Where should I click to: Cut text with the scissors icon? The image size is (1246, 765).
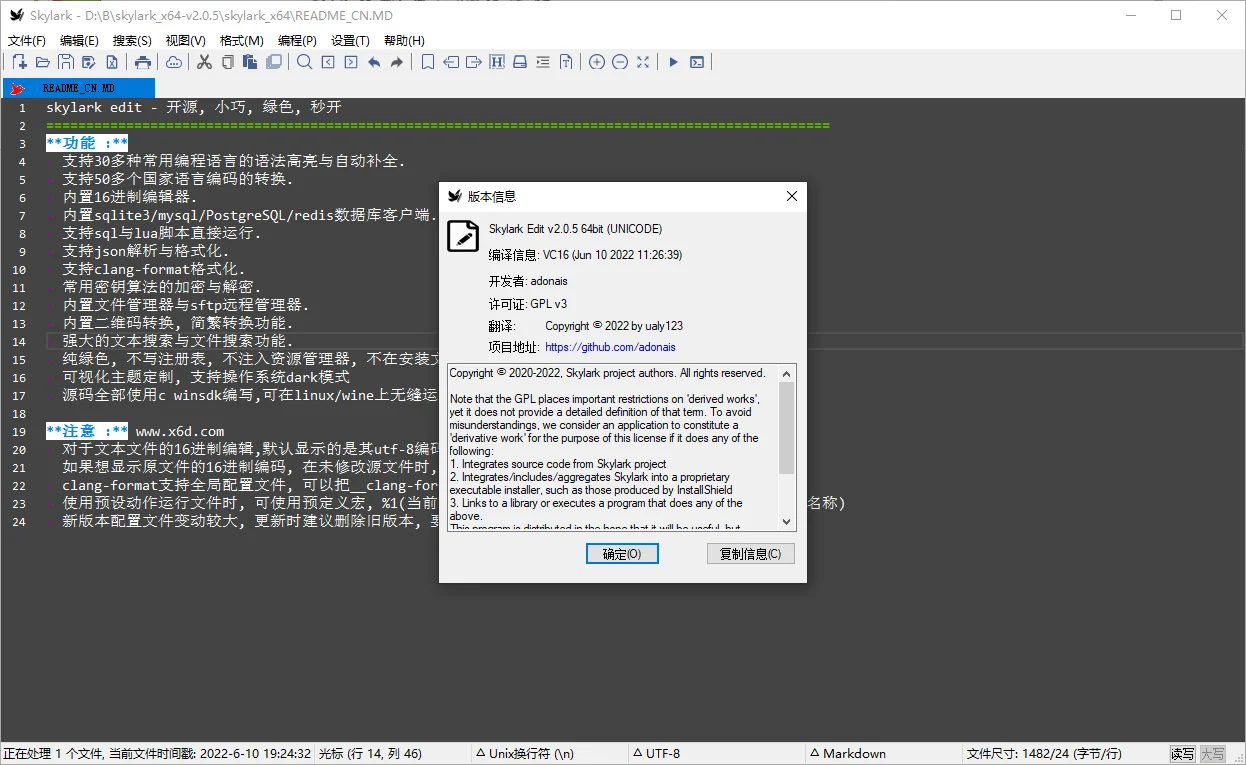point(204,61)
